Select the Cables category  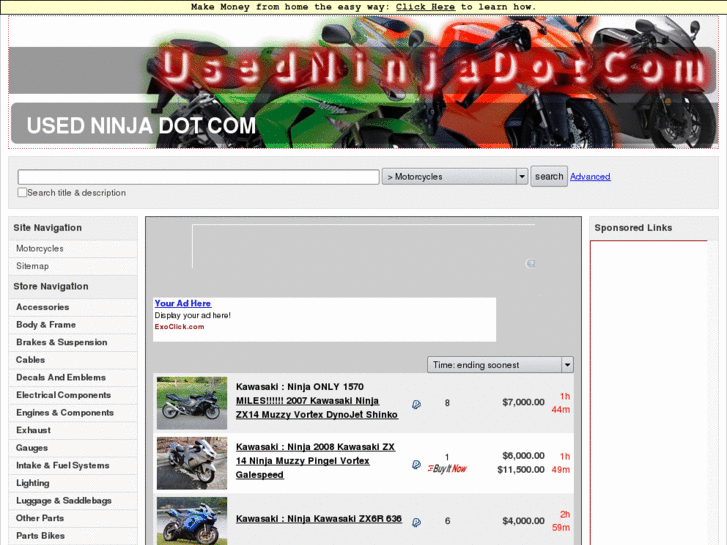click(31, 360)
